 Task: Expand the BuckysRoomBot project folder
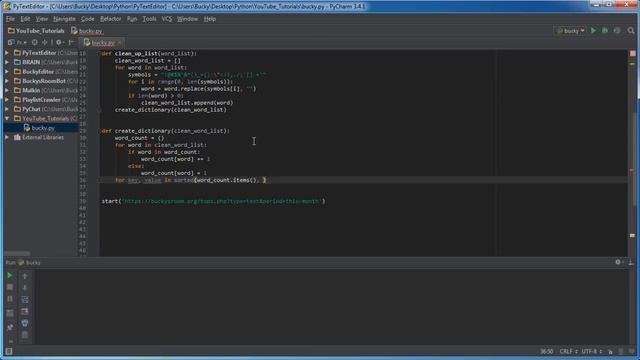[7, 81]
